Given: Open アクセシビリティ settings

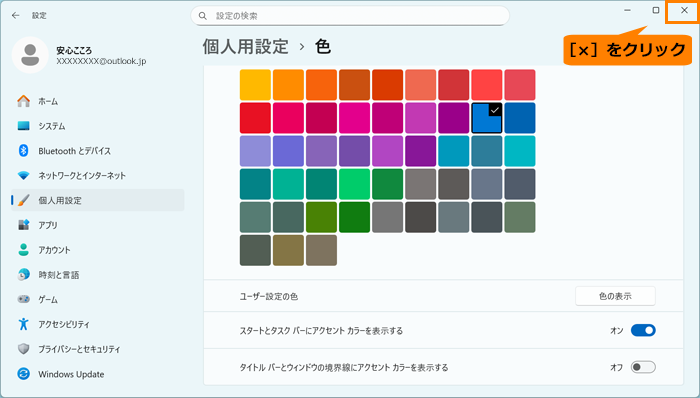Looking at the screenshot, I should (x=98, y=324).
